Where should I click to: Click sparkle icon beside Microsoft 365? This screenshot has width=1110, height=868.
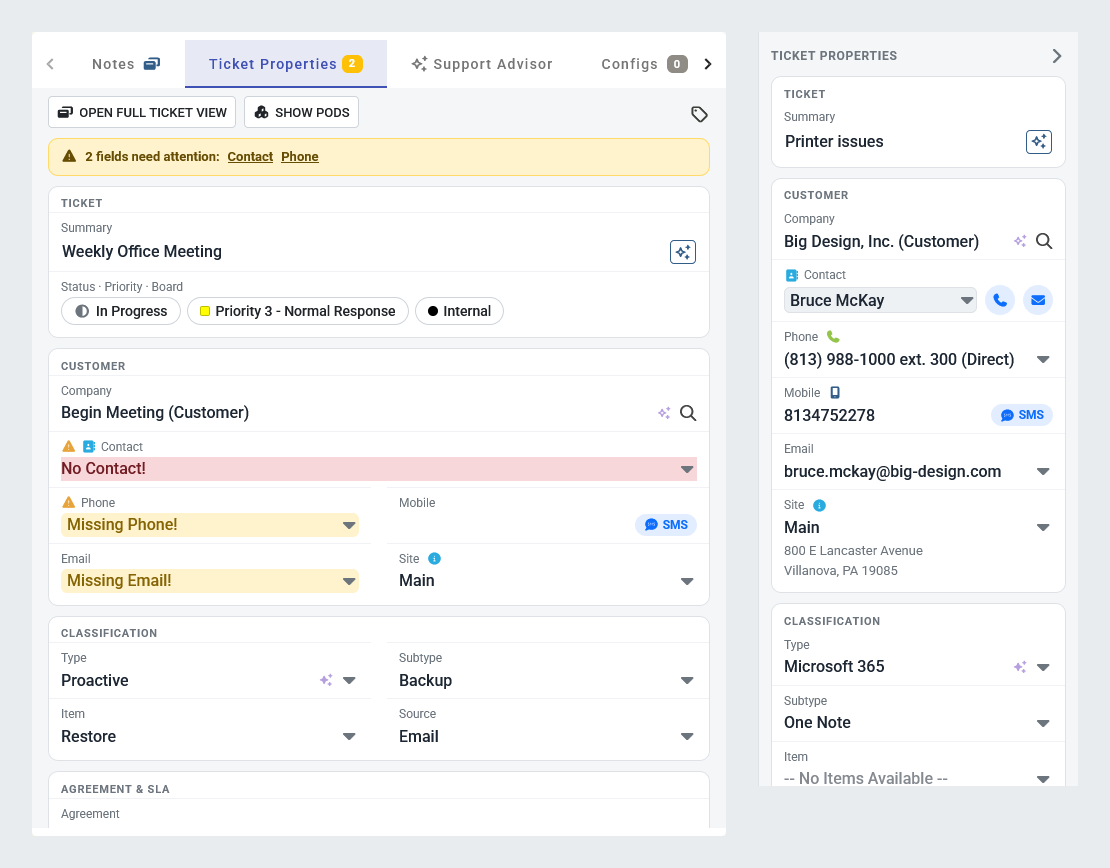point(1020,667)
